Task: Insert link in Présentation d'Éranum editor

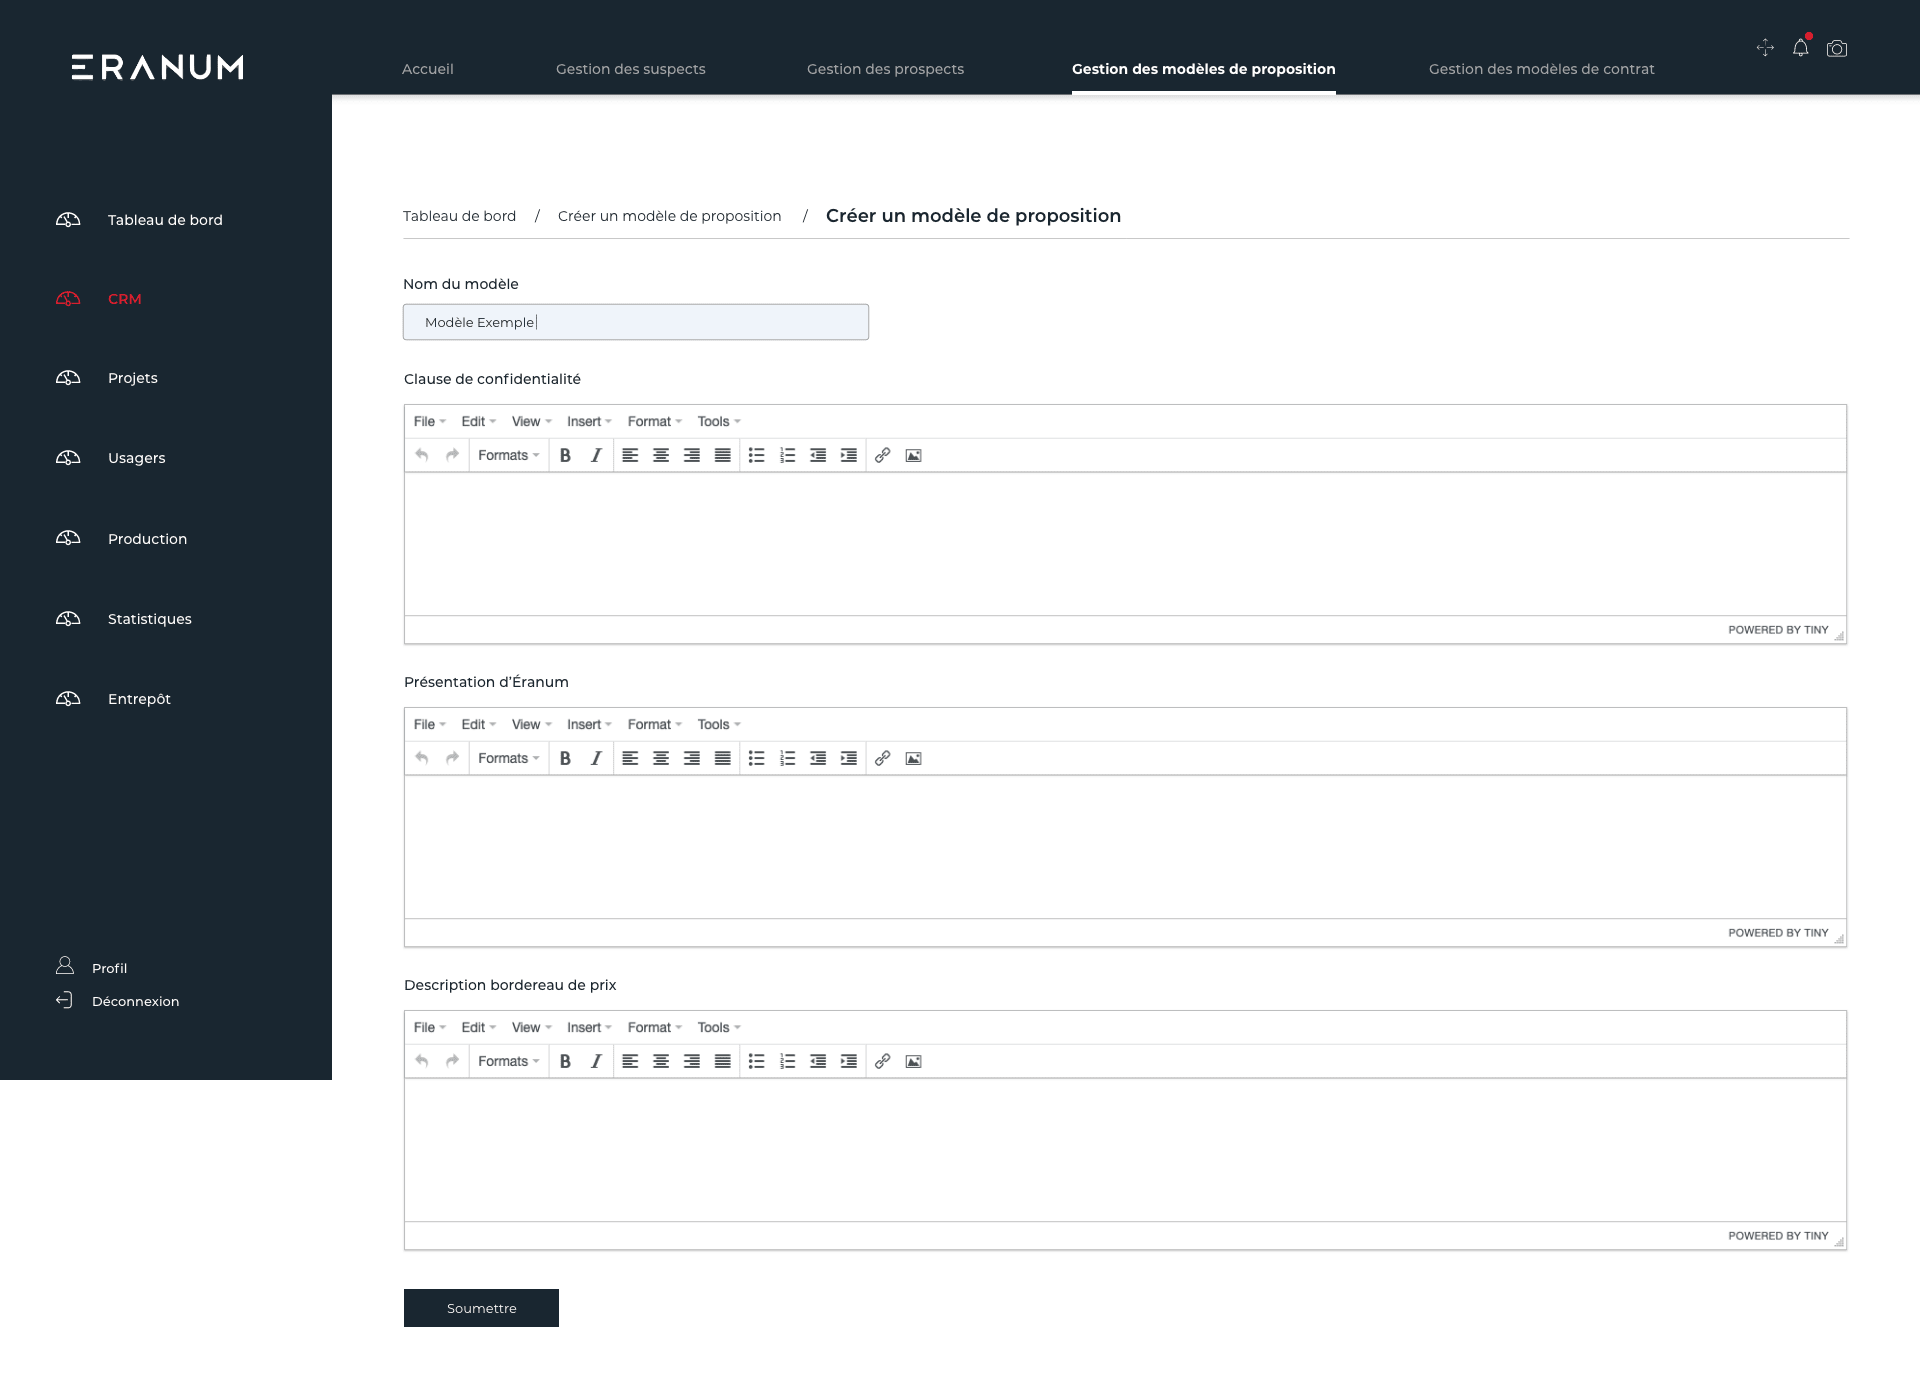Action: pos(882,758)
